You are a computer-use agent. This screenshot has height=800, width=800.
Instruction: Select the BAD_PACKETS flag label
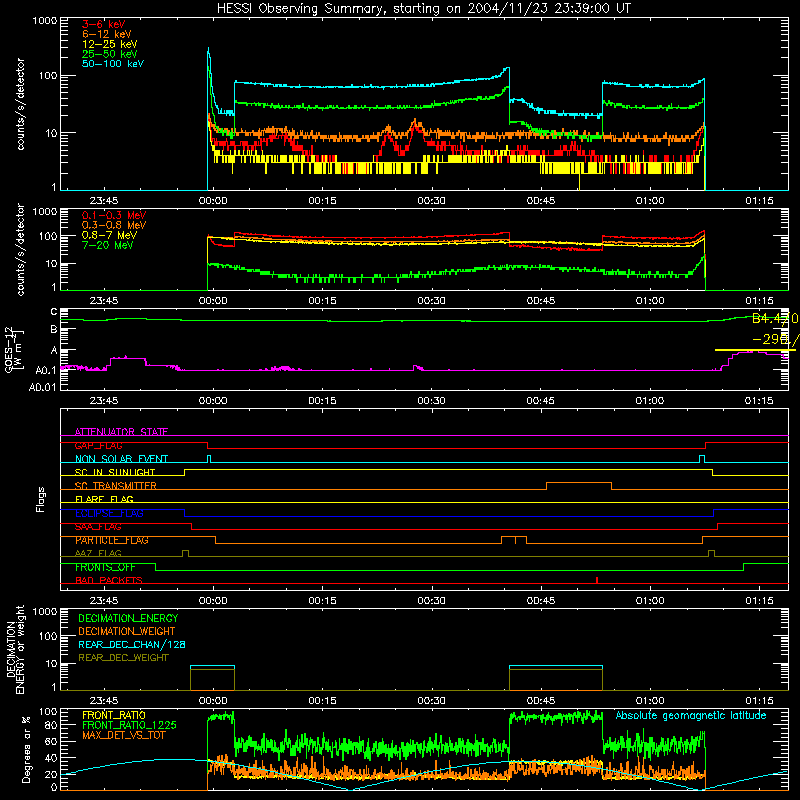[x=109, y=580]
